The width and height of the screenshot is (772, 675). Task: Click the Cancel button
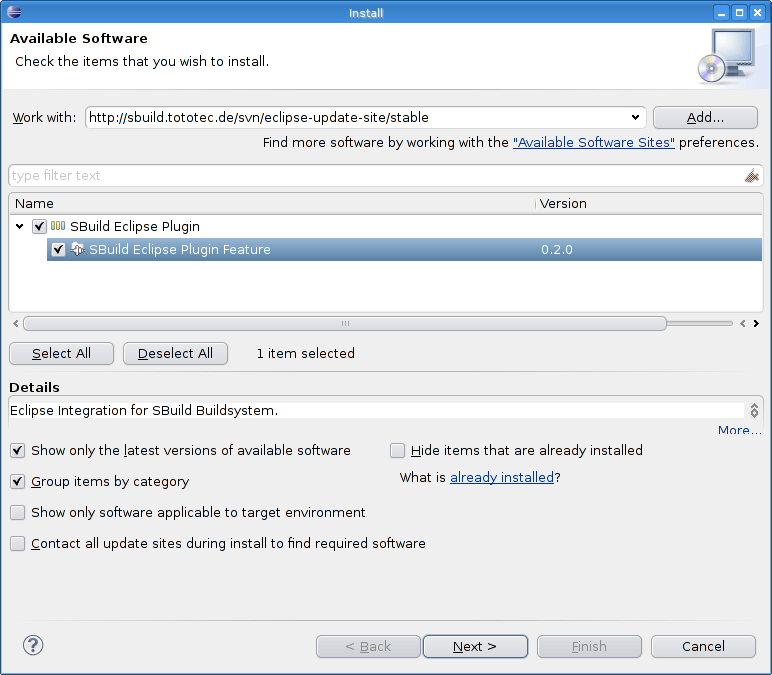point(703,646)
